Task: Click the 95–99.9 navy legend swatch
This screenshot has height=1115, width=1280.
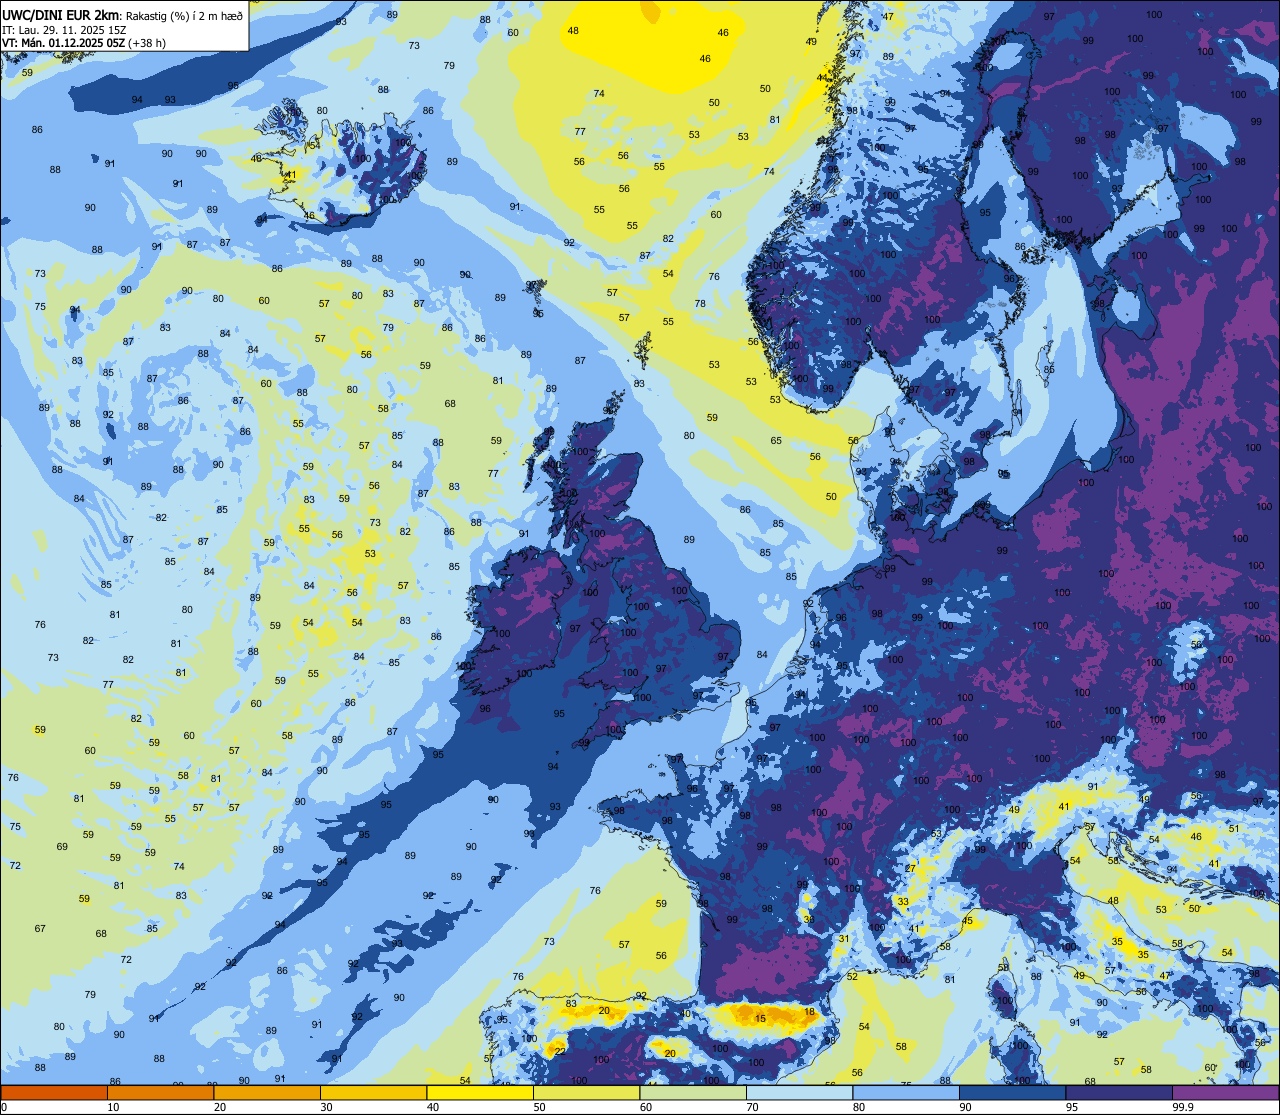Action: tap(1119, 1092)
